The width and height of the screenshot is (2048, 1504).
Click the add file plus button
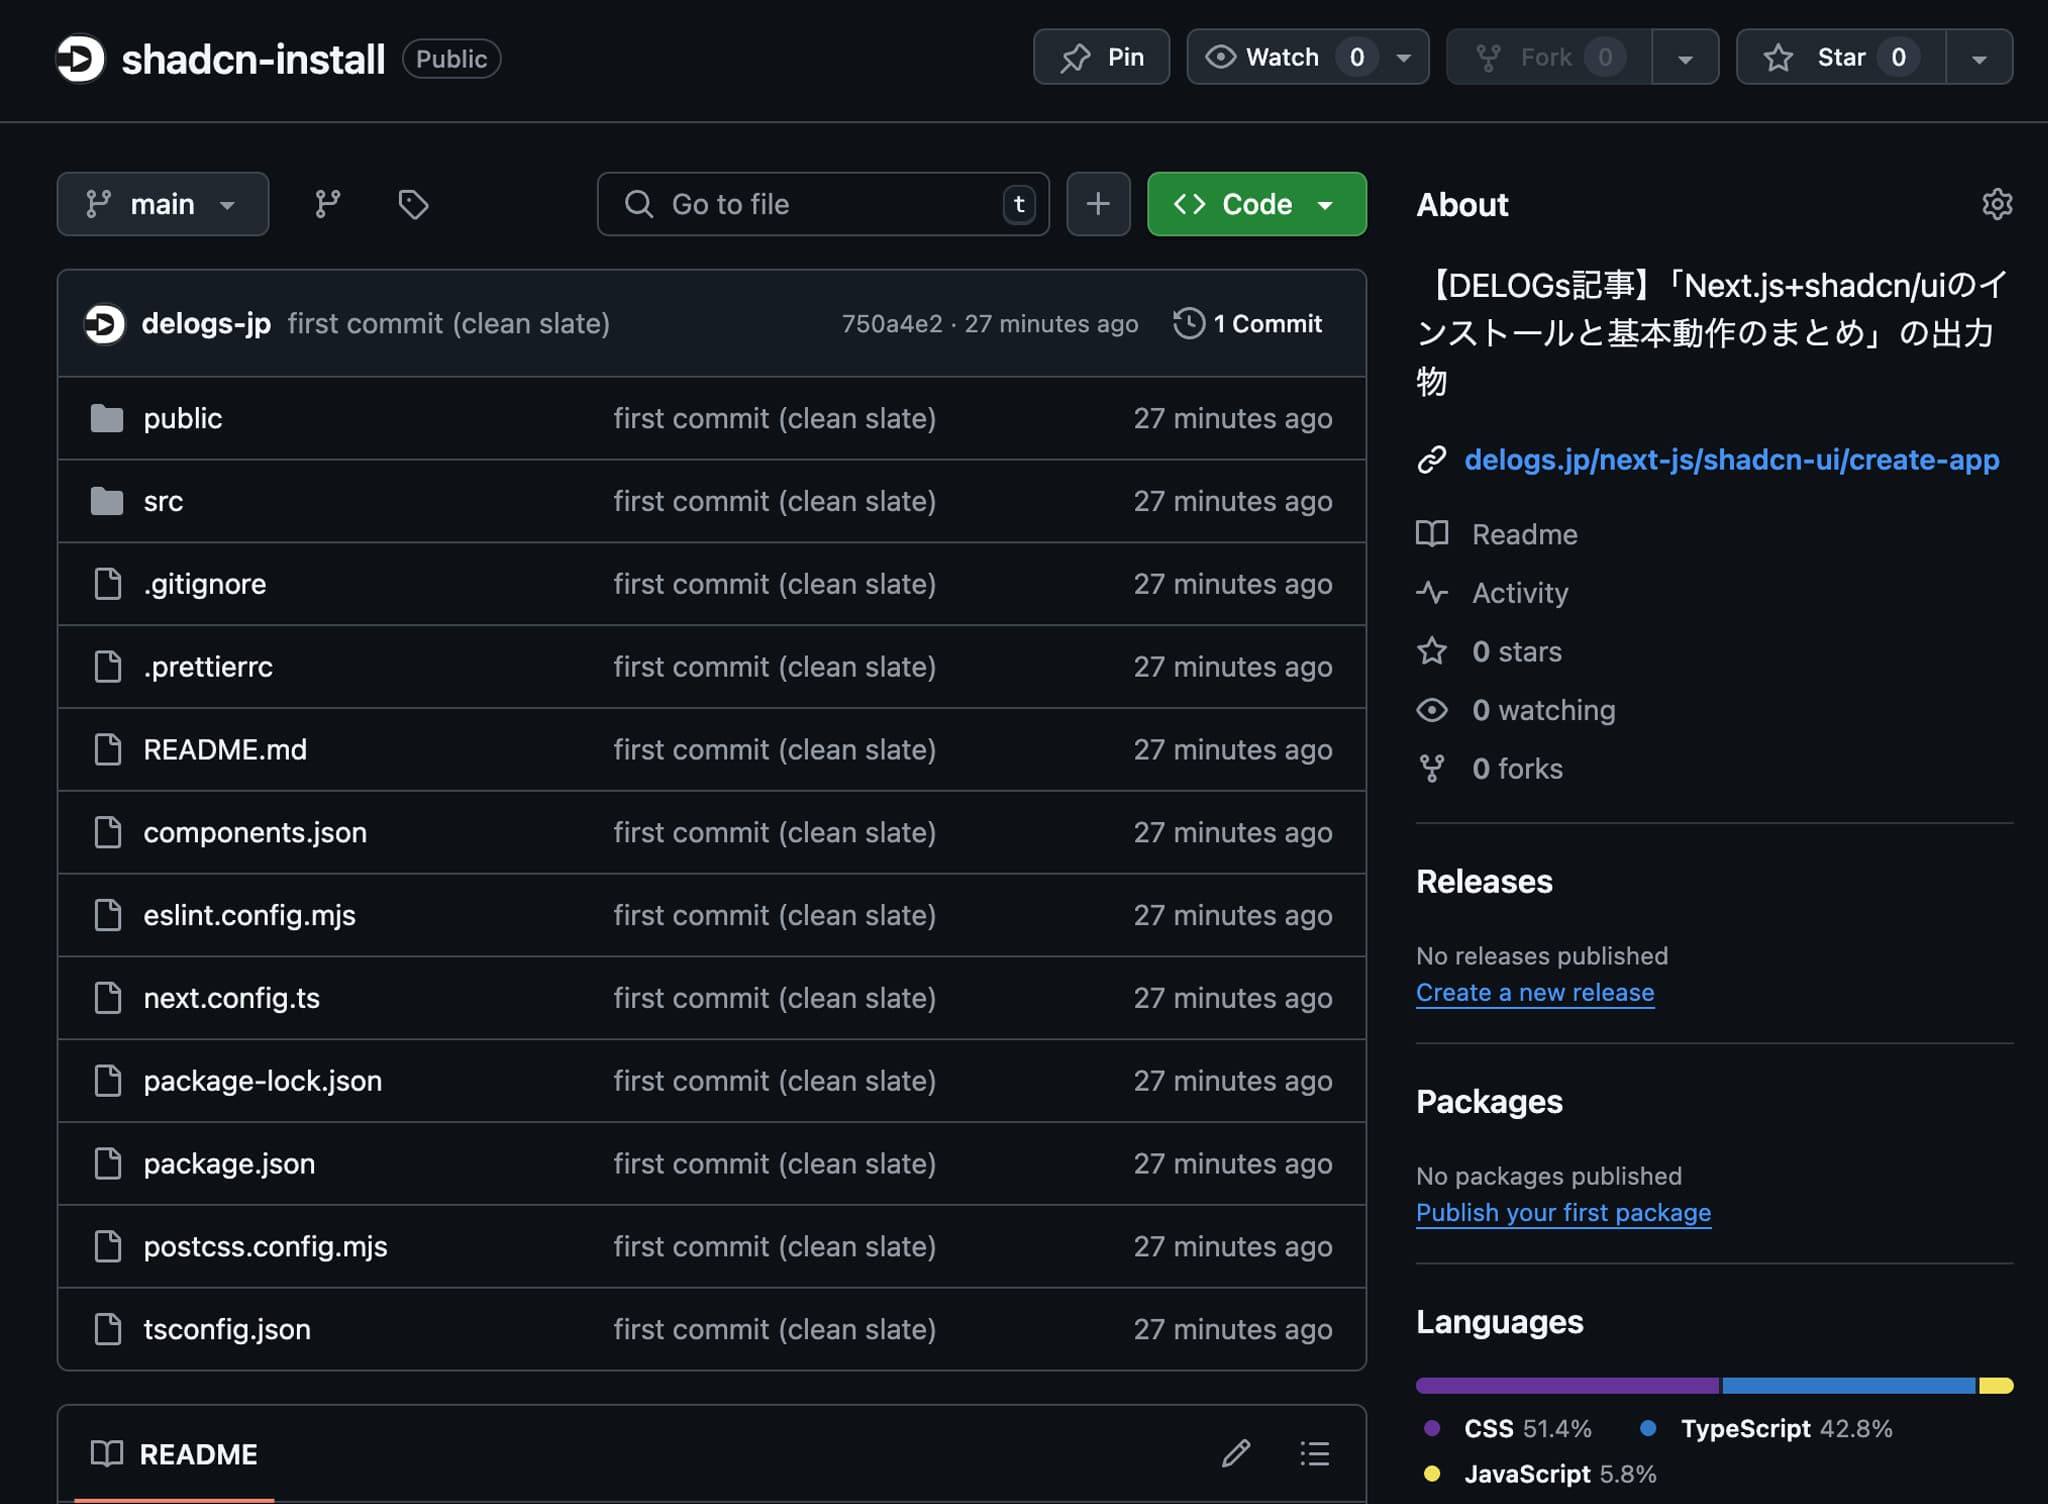[x=1098, y=204]
